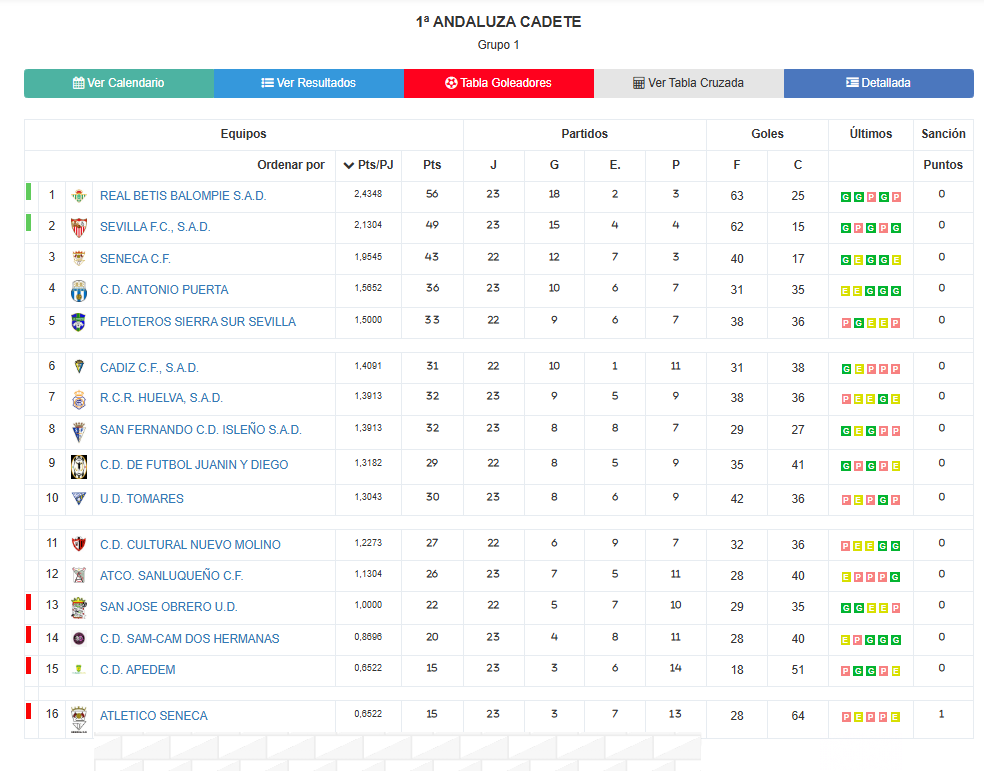Click Real Betis points value 56
The image size is (984, 771).
[432, 194]
